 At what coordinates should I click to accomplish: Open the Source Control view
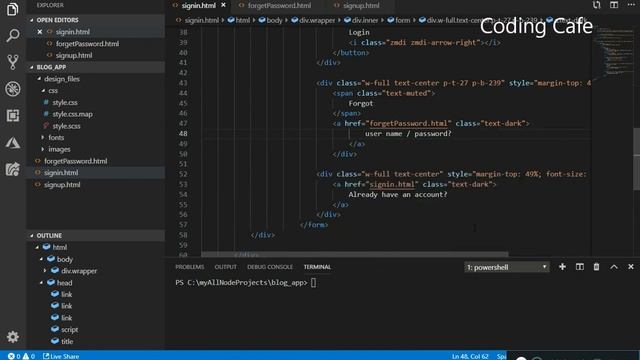click(x=13, y=62)
